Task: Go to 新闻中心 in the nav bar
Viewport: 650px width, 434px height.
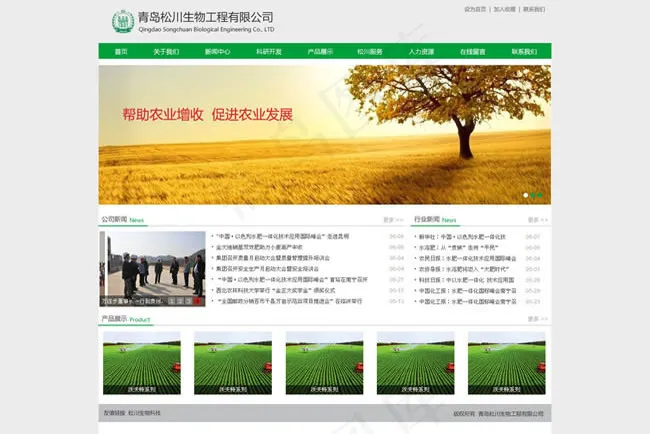Action: [218, 51]
